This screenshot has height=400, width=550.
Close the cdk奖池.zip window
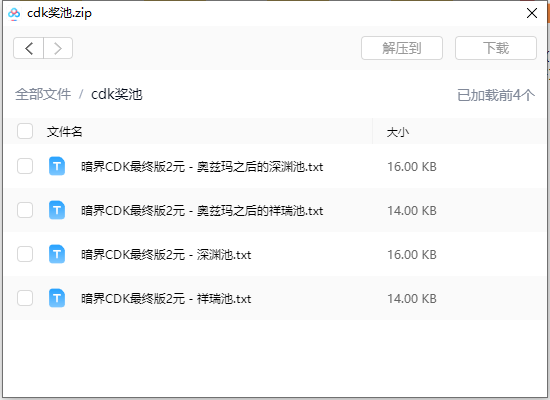[532, 13]
